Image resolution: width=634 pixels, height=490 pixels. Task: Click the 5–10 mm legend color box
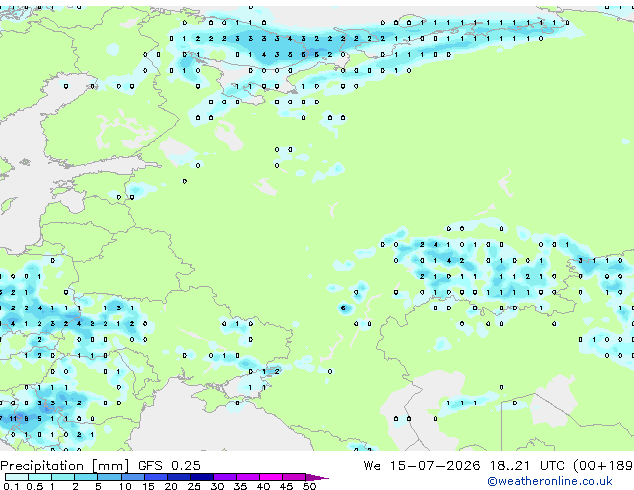click(110, 477)
